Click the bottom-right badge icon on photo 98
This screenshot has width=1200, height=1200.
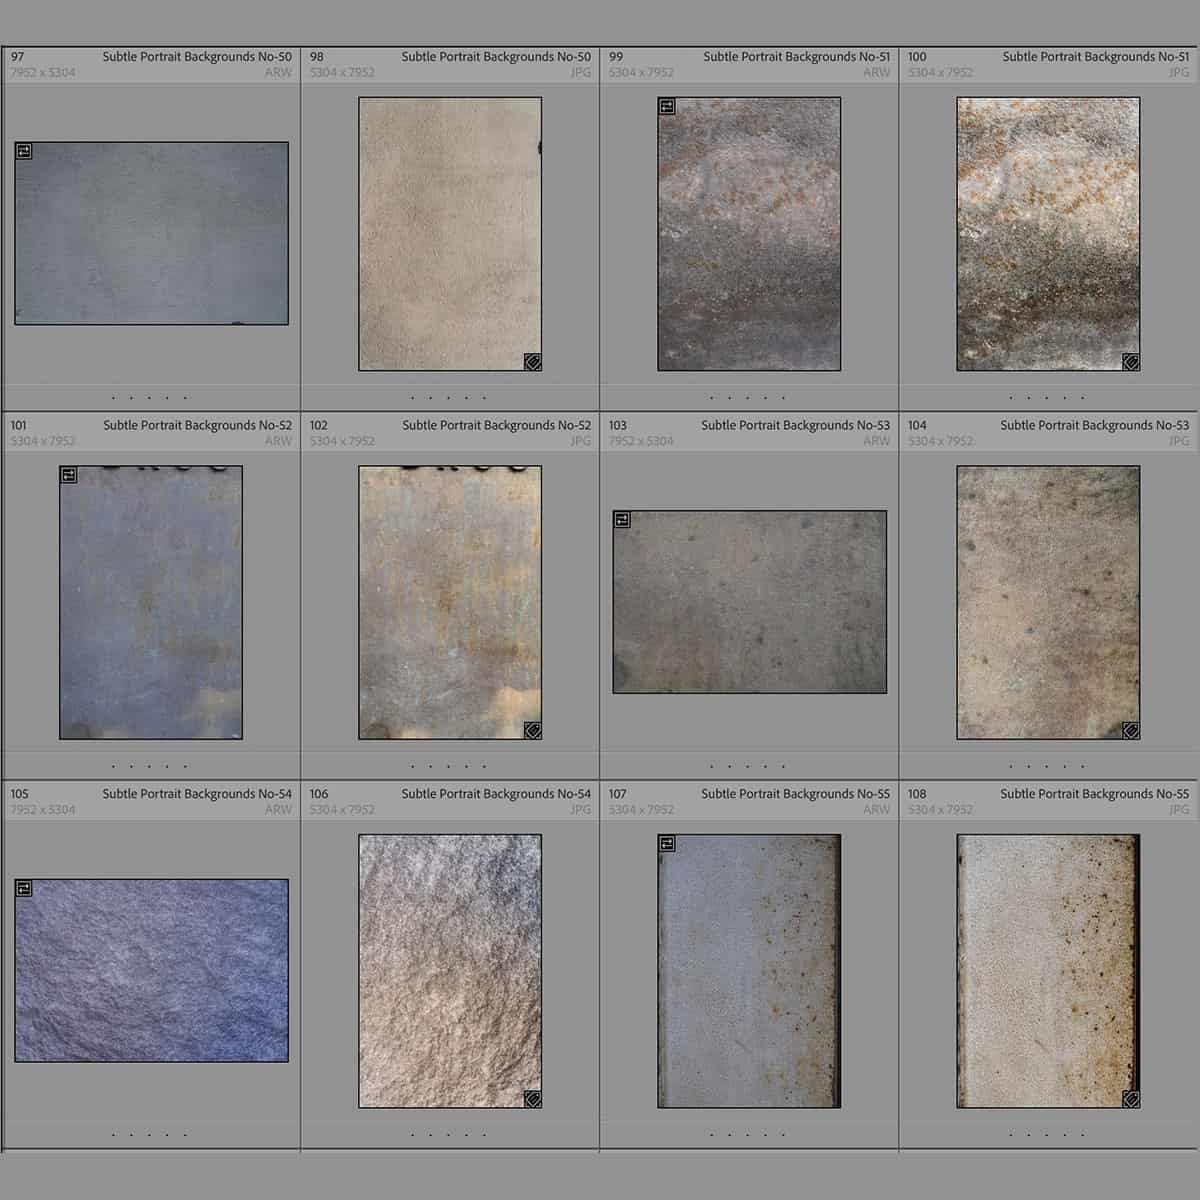click(533, 362)
